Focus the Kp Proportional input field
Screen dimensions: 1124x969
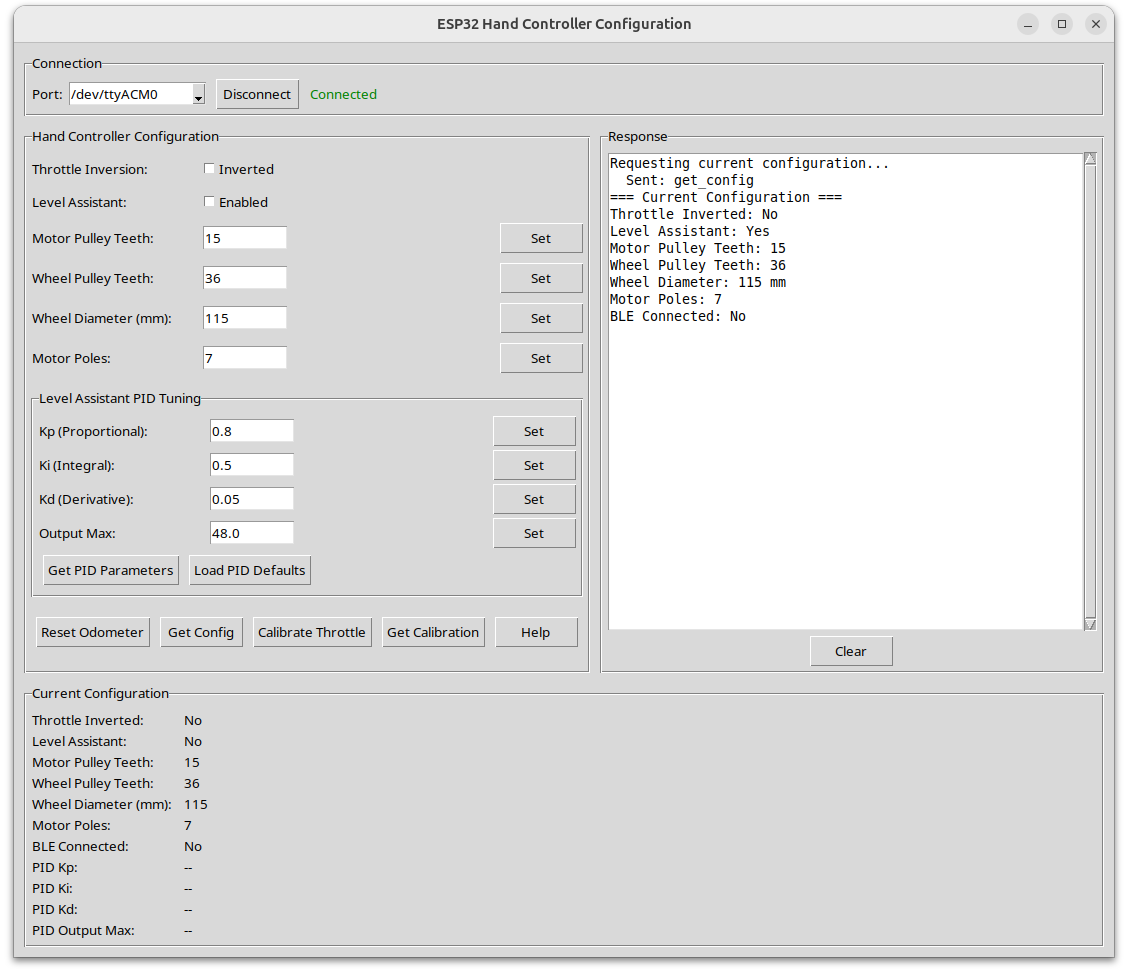251,431
